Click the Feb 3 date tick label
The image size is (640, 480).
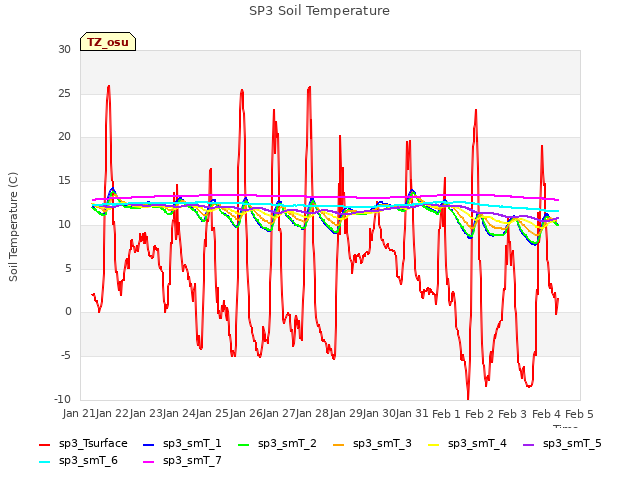[513, 414]
